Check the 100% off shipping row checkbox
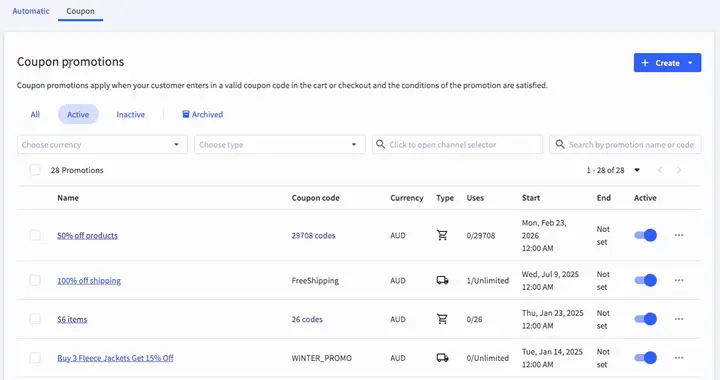Image resolution: width=720 pixels, height=380 pixels. 35,280
